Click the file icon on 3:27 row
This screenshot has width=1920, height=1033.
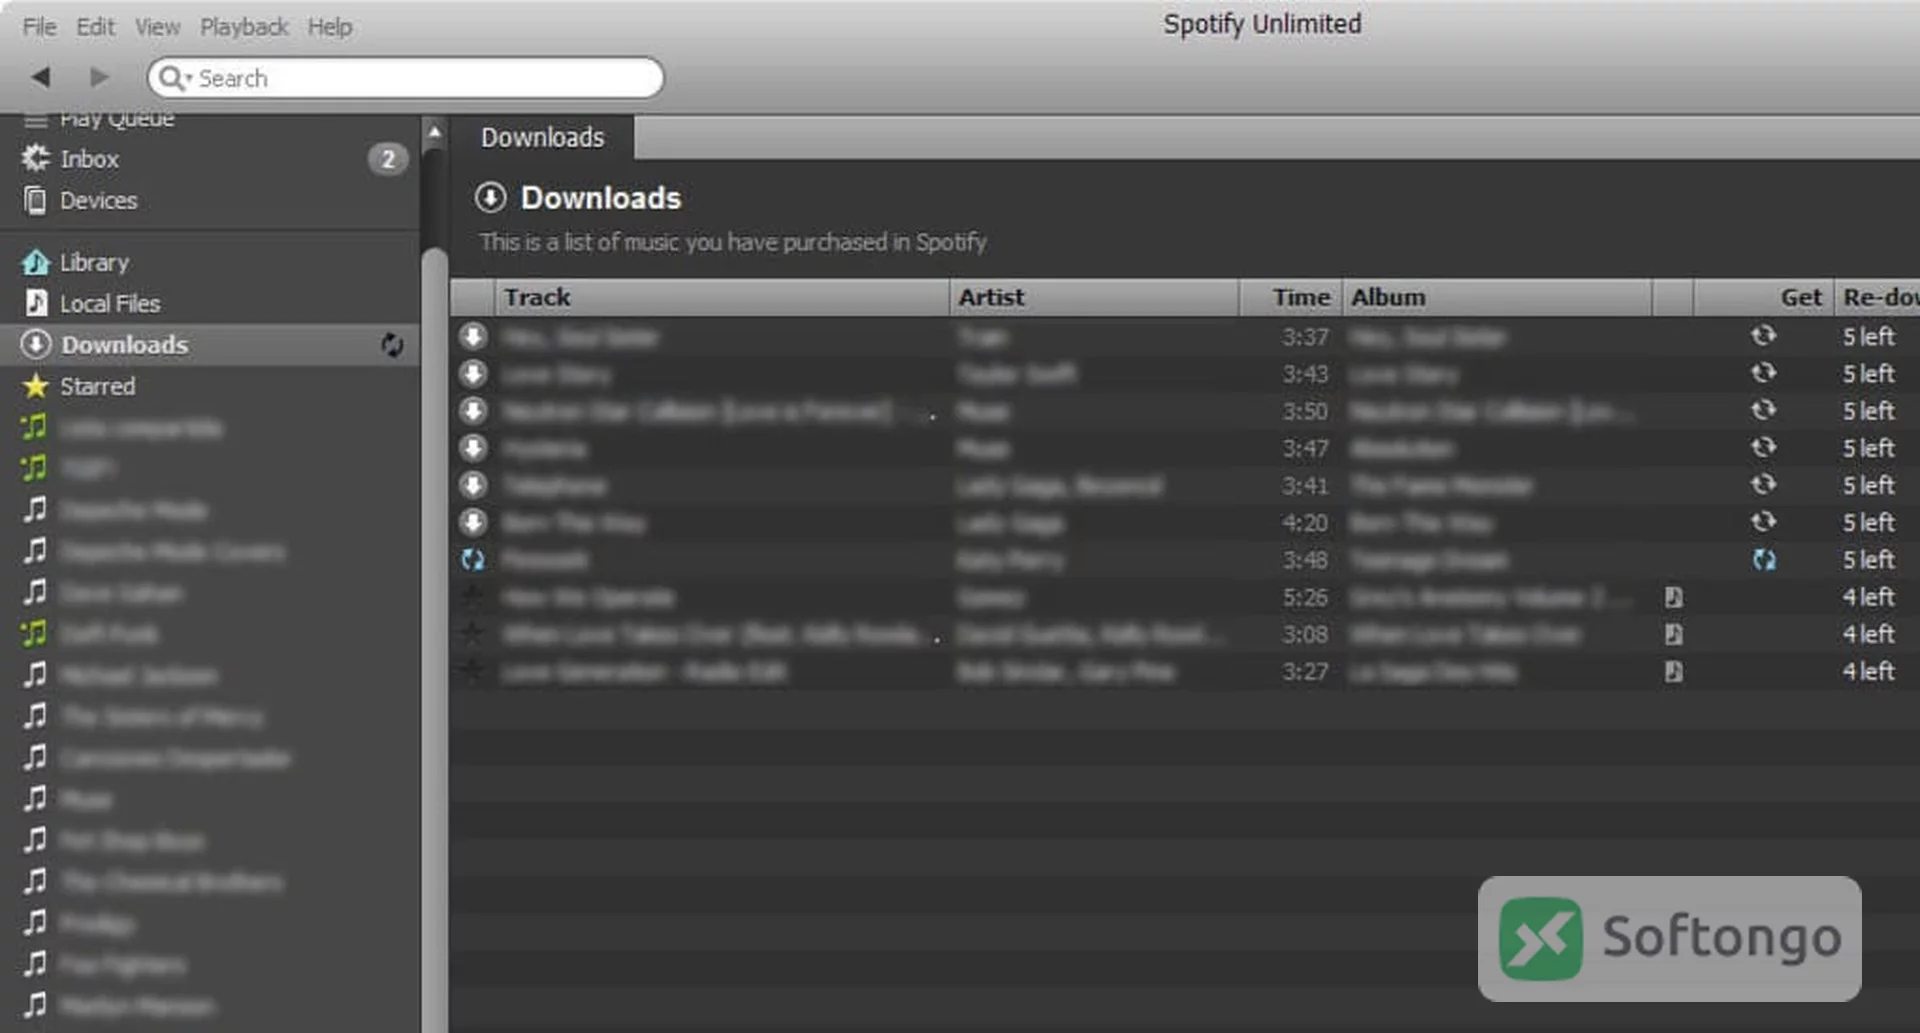point(1673,671)
